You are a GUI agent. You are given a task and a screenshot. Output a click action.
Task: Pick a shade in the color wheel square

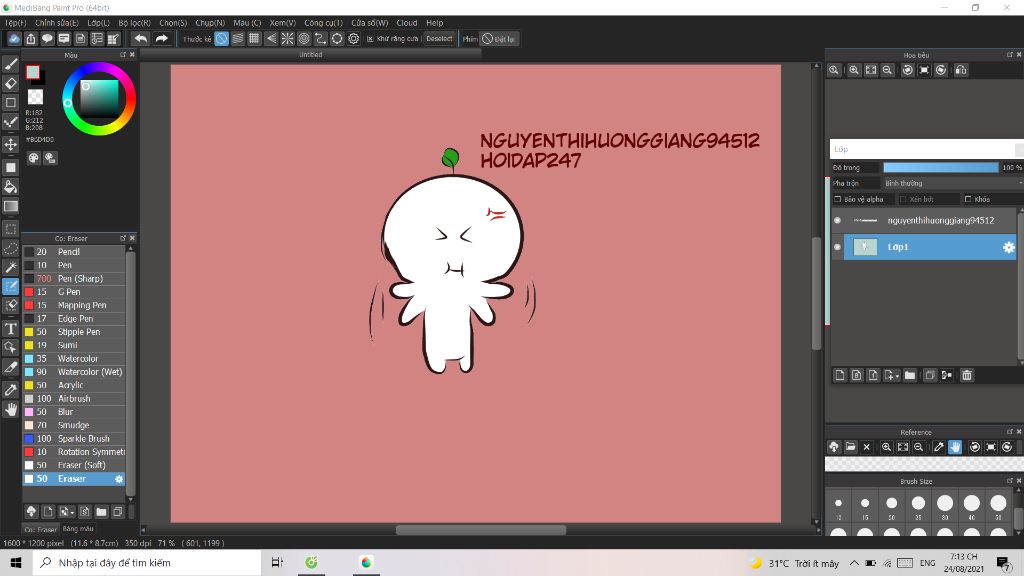tap(99, 99)
